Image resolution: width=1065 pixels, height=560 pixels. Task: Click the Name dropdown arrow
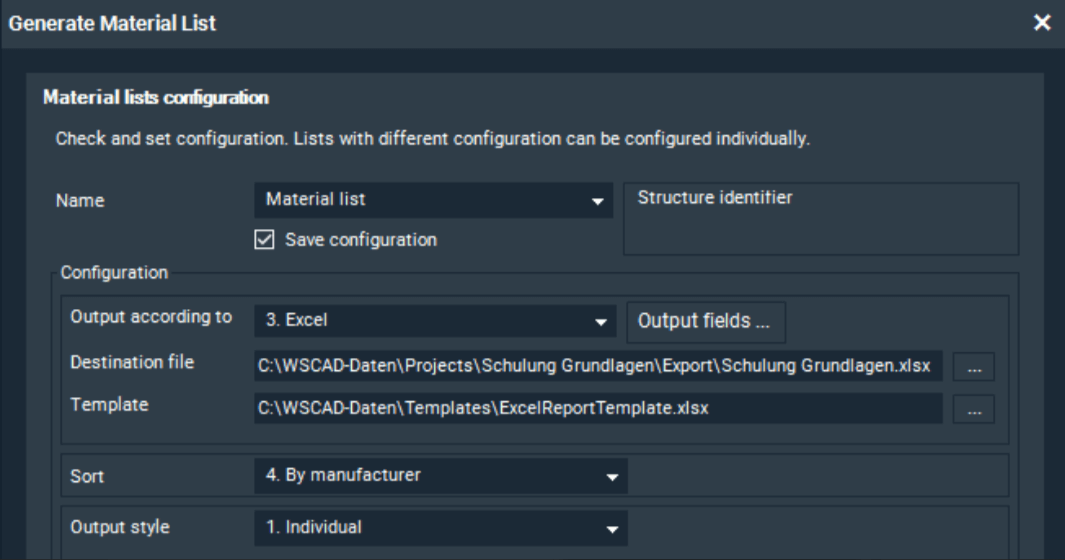[598, 201]
